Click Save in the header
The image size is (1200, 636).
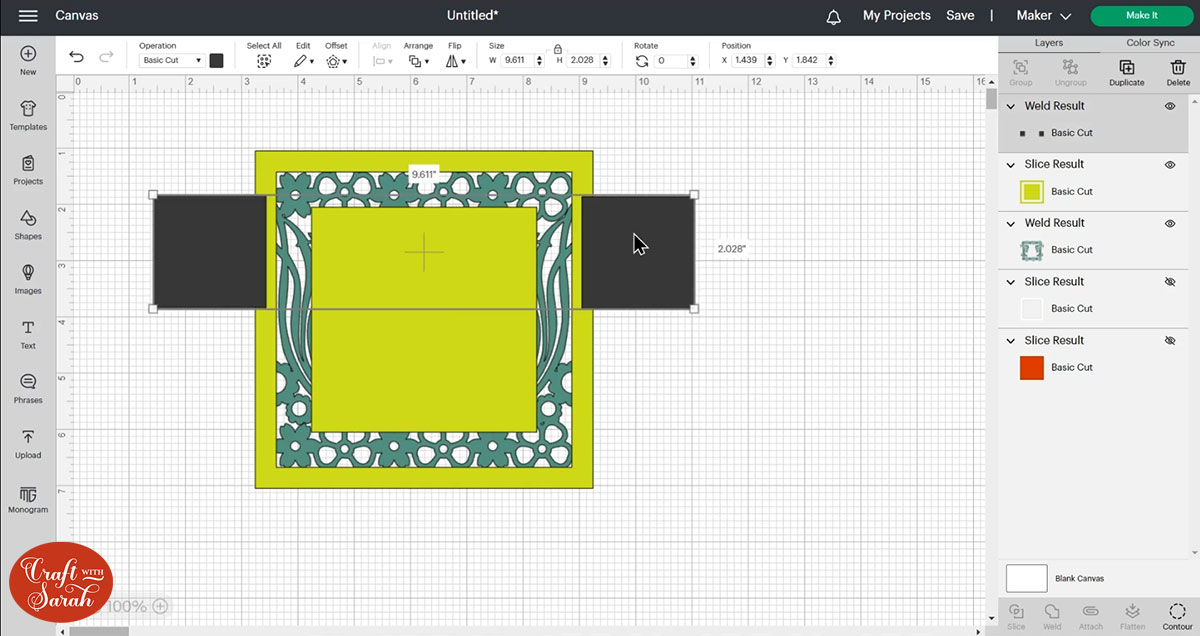point(960,16)
